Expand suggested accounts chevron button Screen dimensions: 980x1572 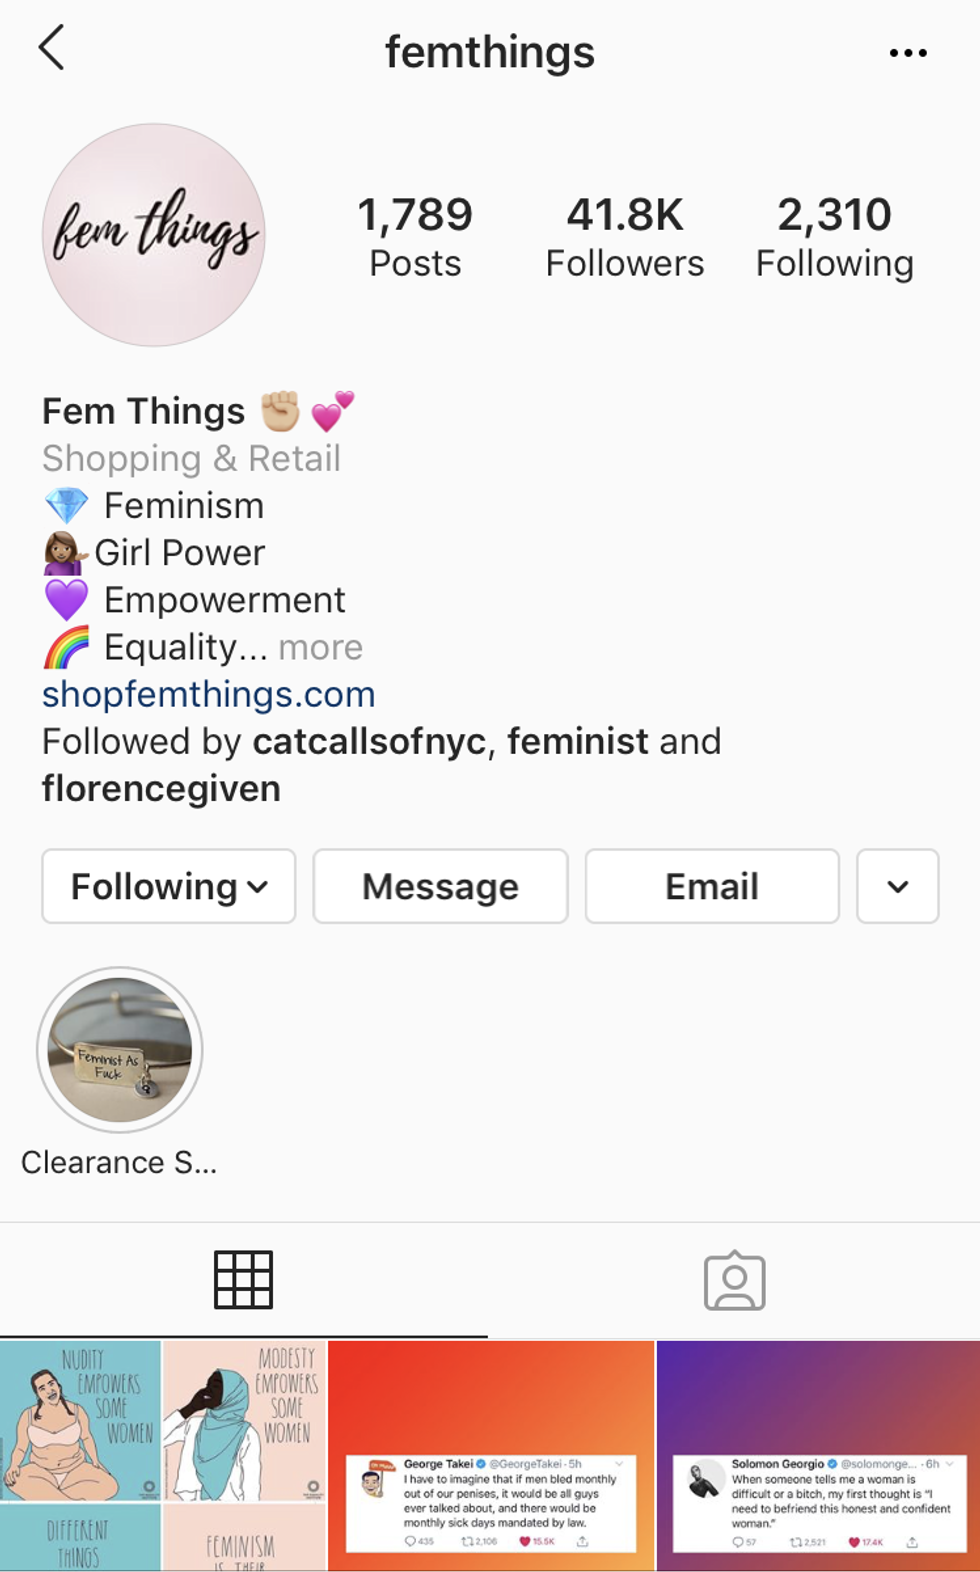[x=897, y=886]
